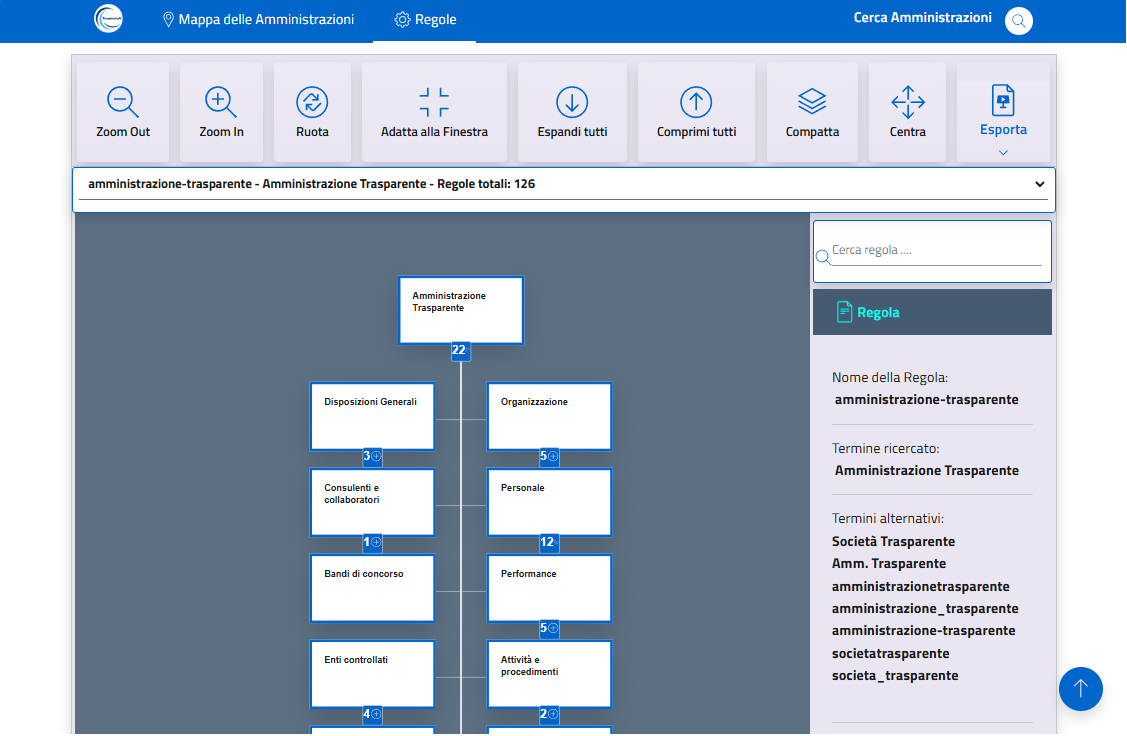The height and width of the screenshot is (736, 1127).
Task: Select the Organizzazione node
Action: 549,416
